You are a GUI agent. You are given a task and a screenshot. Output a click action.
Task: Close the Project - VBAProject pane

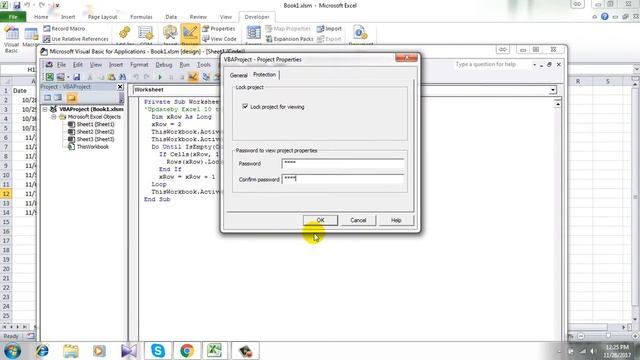120,87
